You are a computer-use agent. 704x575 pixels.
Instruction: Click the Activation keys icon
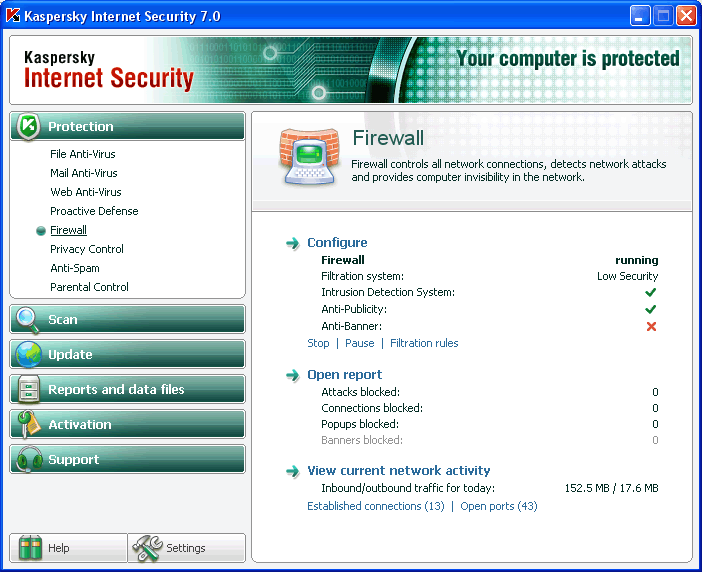pyautogui.click(x=28, y=424)
